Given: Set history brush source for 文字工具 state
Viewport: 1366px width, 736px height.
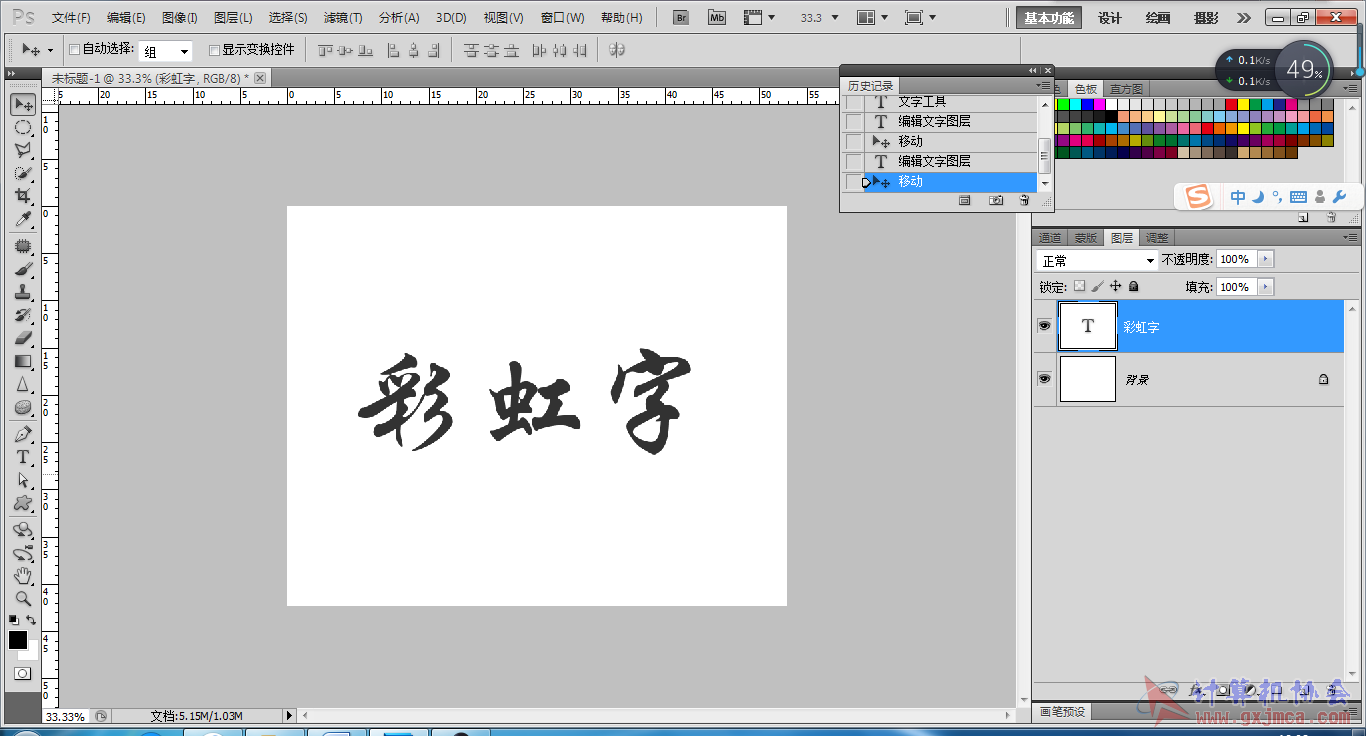Looking at the screenshot, I should 853,103.
